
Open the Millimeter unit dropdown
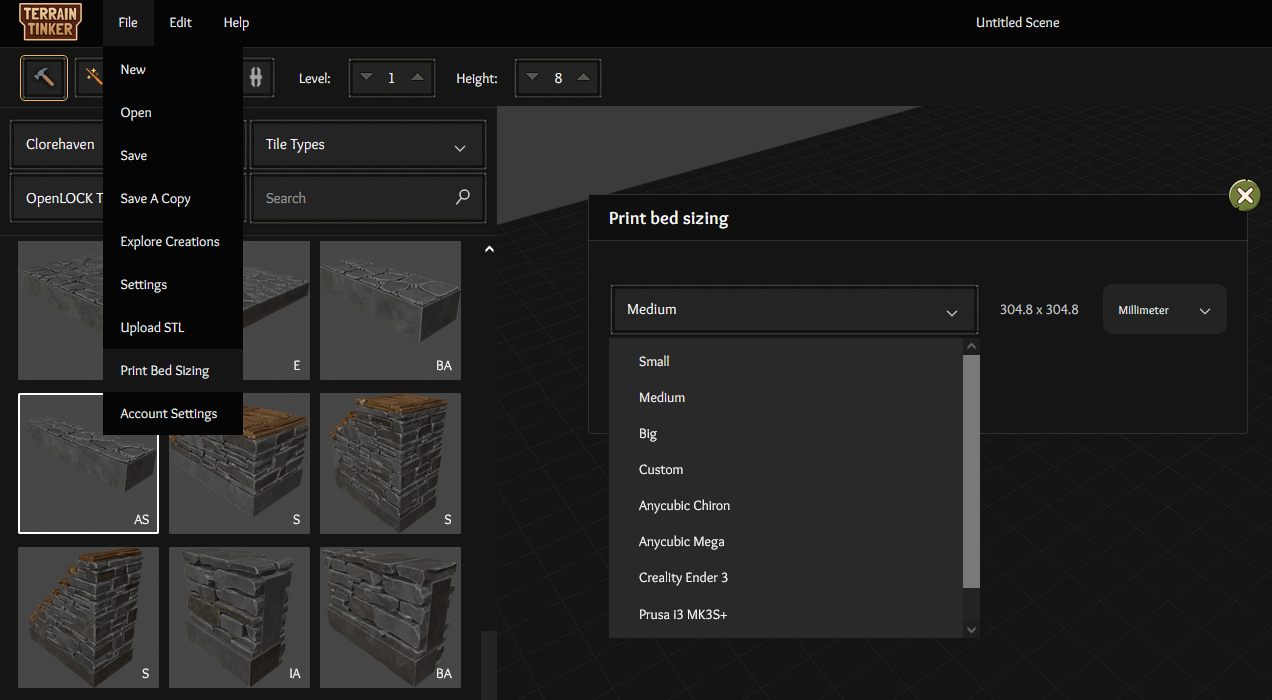[1164, 310]
